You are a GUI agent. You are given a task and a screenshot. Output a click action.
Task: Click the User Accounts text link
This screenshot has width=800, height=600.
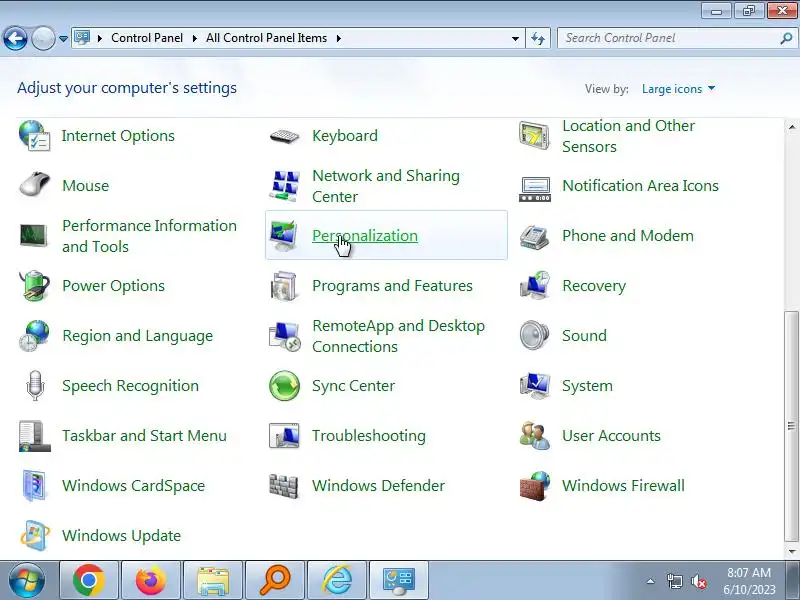click(x=611, y=436)
